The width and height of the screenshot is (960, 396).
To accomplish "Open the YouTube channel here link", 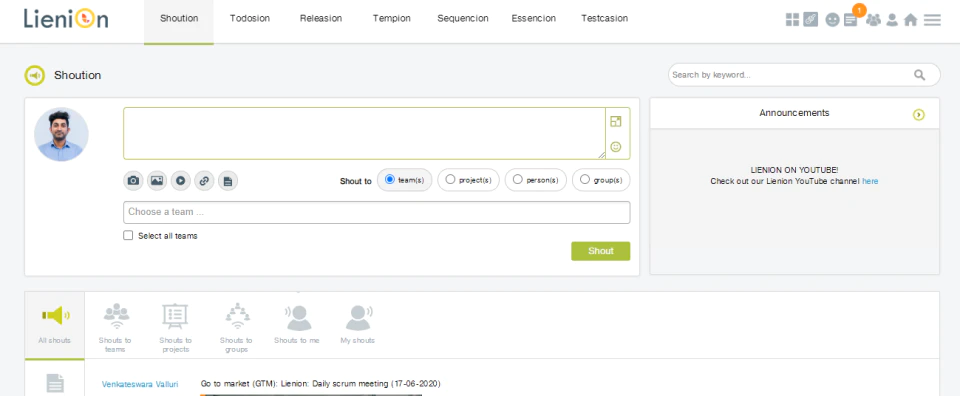I will pyautogui.click(x=870, y=181).
